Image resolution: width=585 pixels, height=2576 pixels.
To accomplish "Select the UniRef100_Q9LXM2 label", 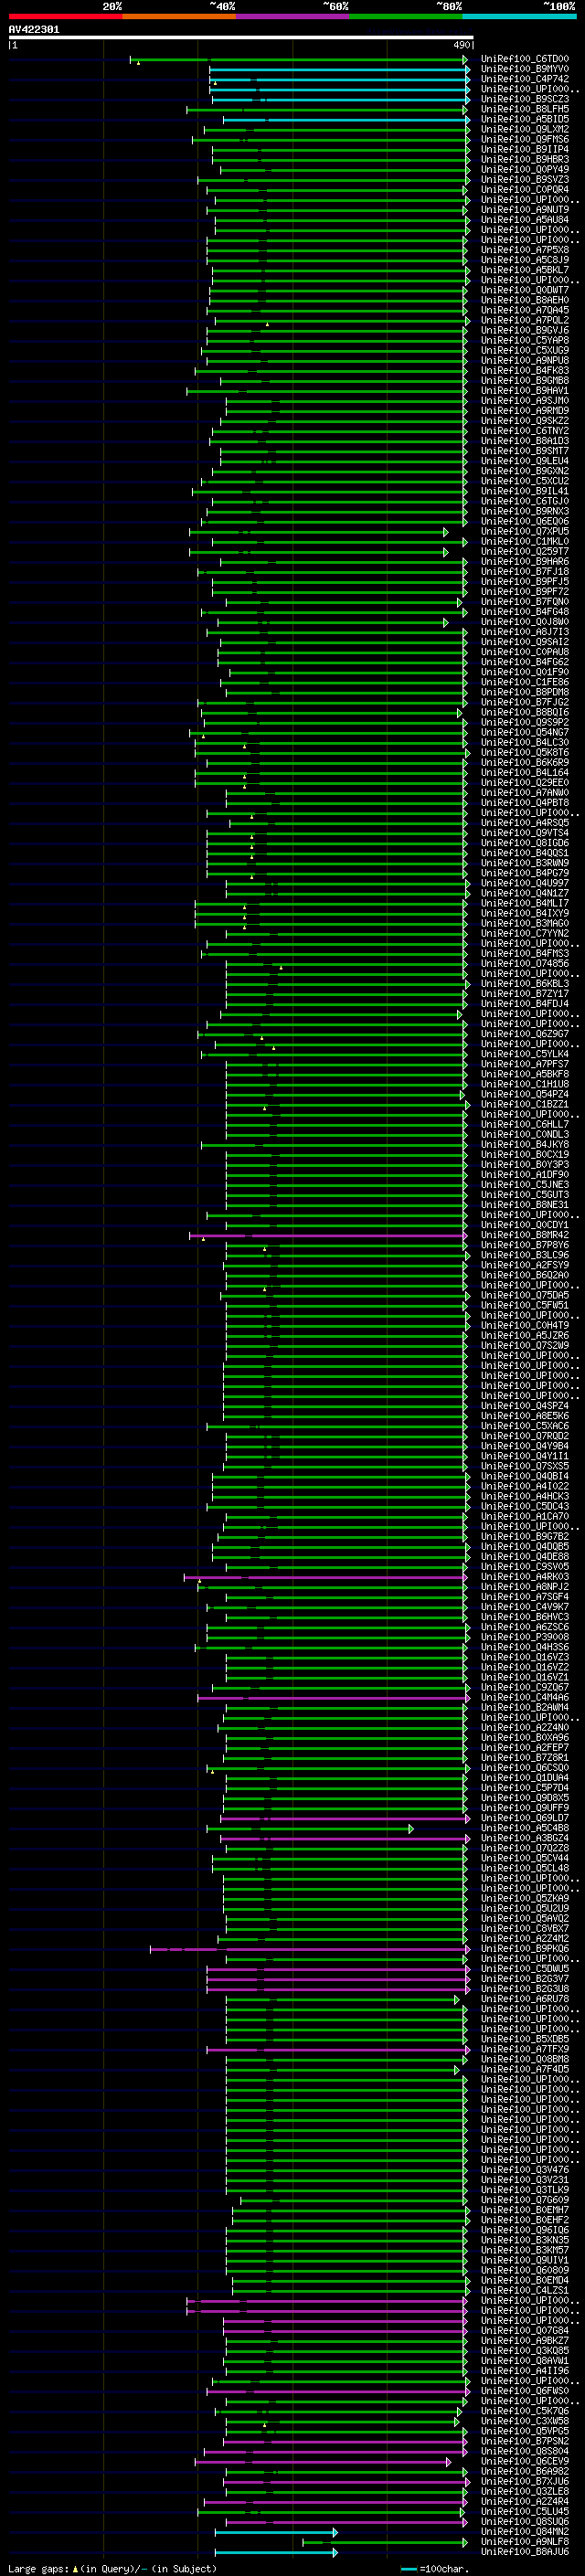I will click(524, 129).
